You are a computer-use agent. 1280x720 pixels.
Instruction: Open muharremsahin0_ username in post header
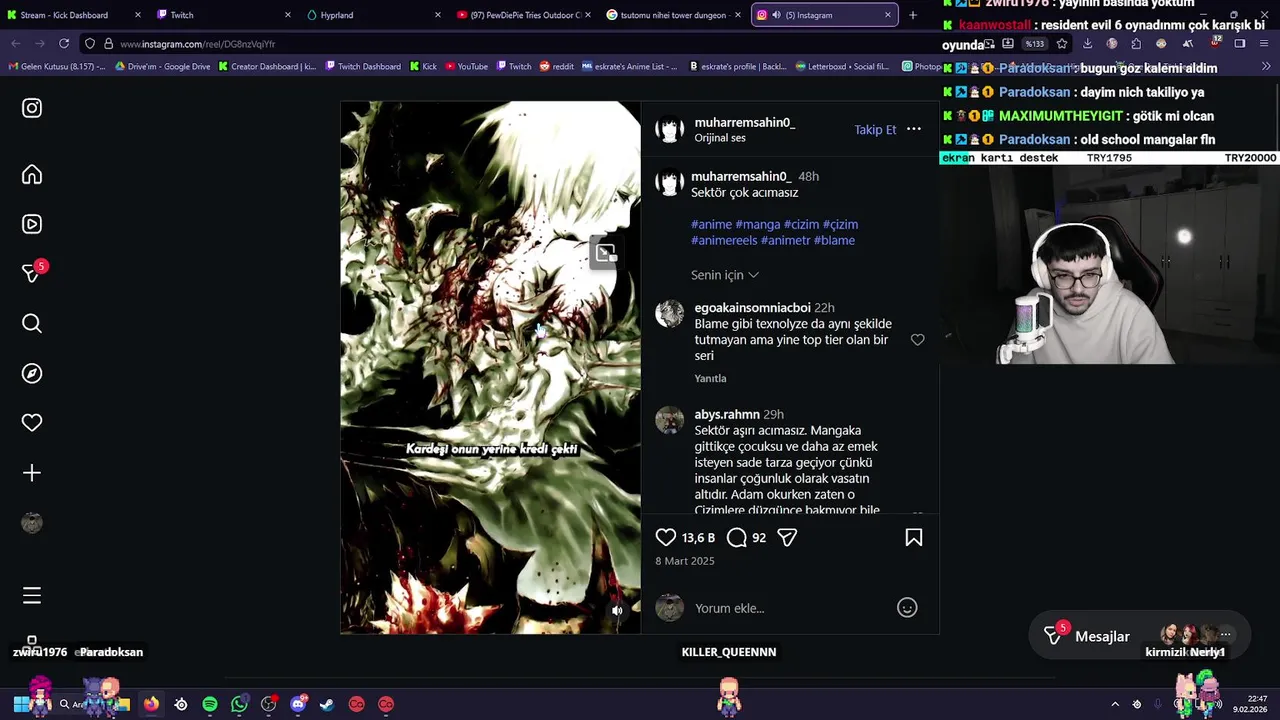point(745,123)
